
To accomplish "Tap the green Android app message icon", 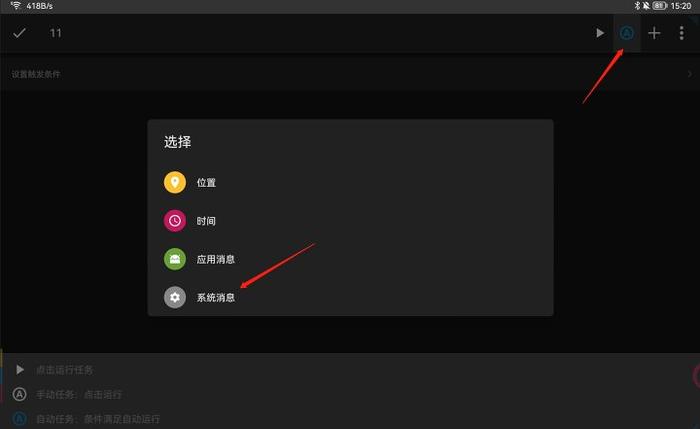I will click(x=175, y=259).
